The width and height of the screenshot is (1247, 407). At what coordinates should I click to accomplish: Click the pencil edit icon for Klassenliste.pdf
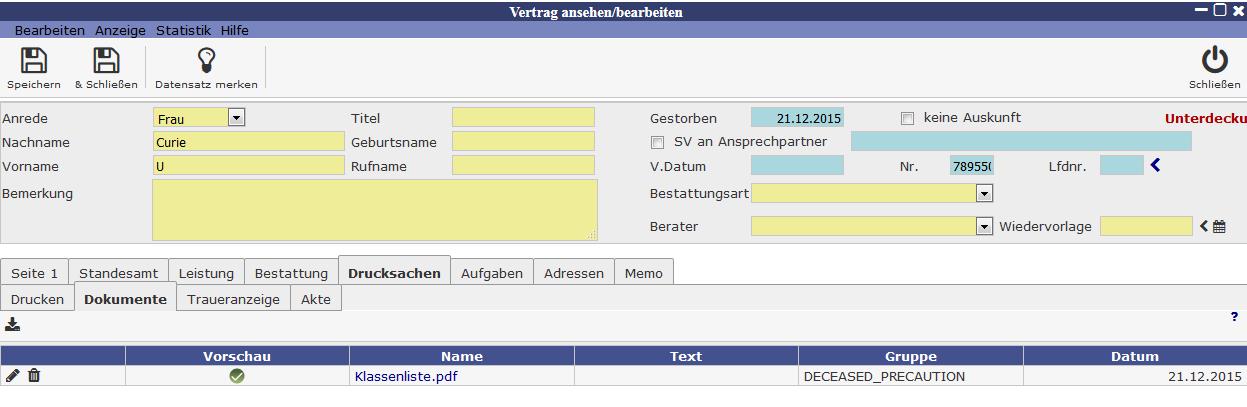pos(12,376)
